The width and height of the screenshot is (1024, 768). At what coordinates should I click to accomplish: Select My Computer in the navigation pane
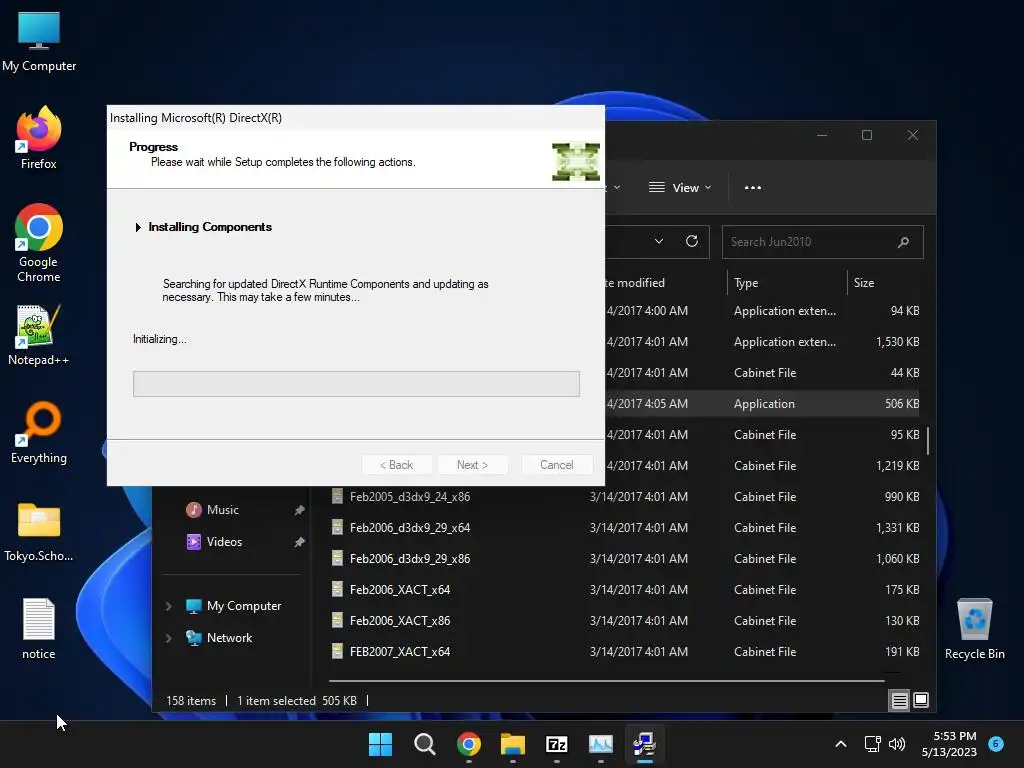tap(244, 606)
